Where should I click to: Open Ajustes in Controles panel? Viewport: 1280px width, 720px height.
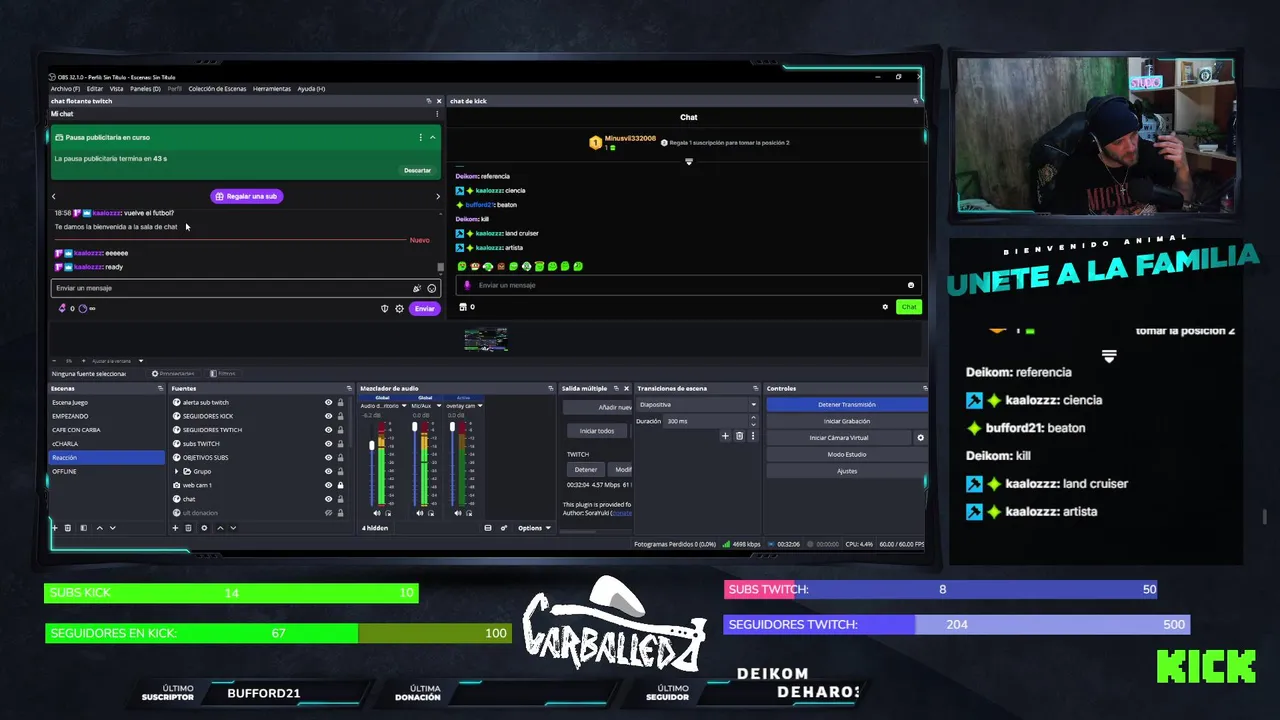(x=847, y=471)
